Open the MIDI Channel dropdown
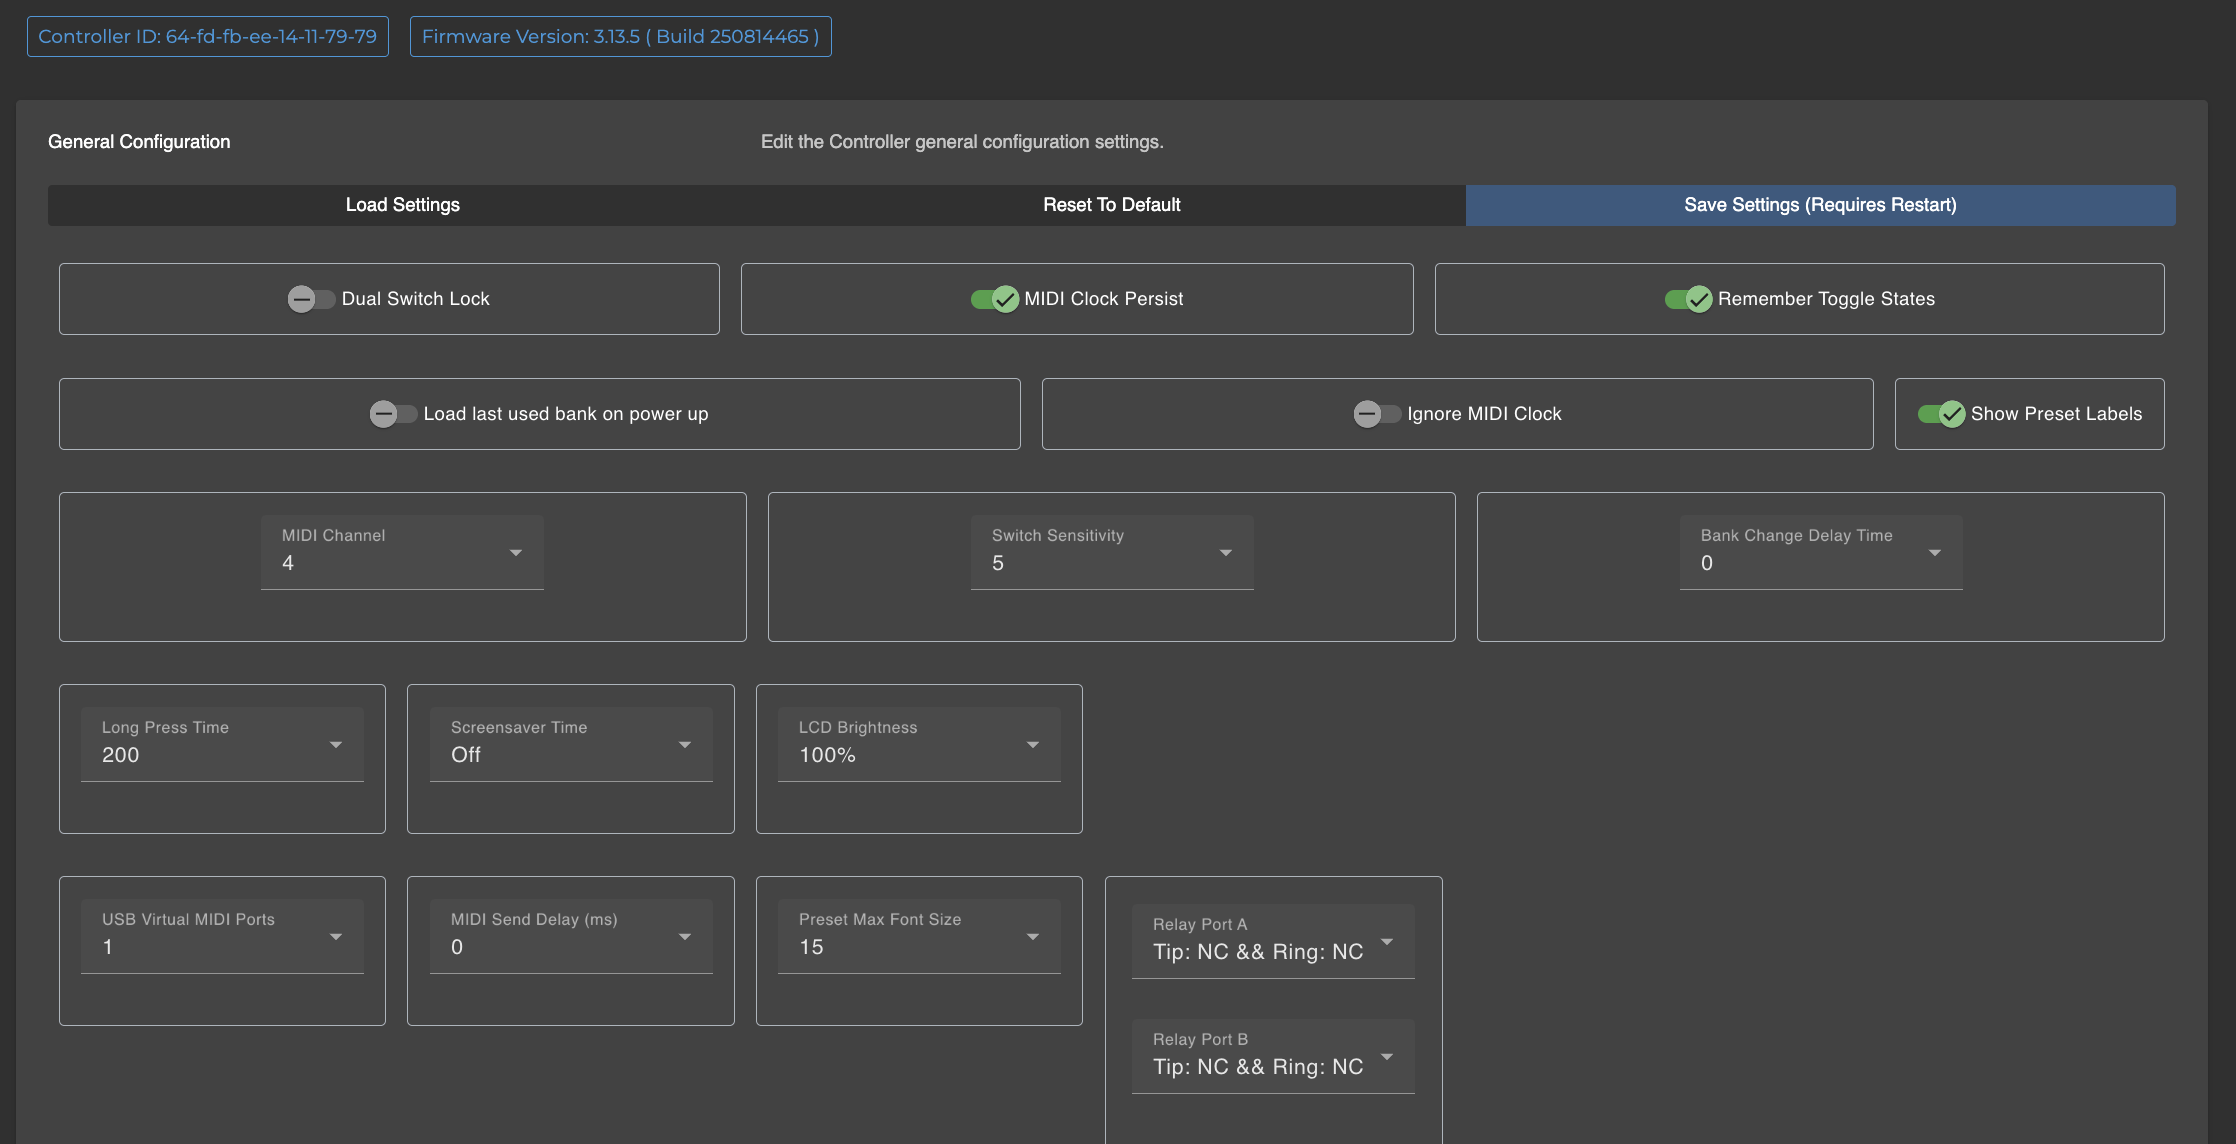 pos(402,552)
